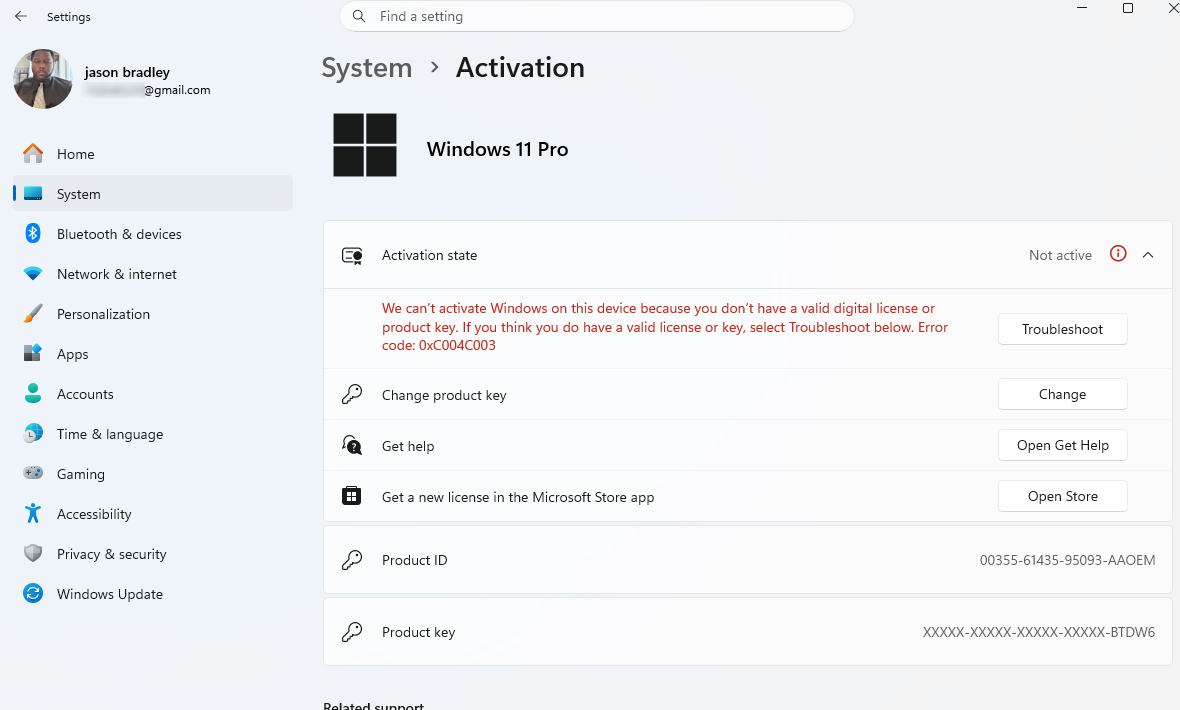The height and width of the screenshot is (710, 1180).
Task: Click the Gaming controller icon
Action: [33, 473]
